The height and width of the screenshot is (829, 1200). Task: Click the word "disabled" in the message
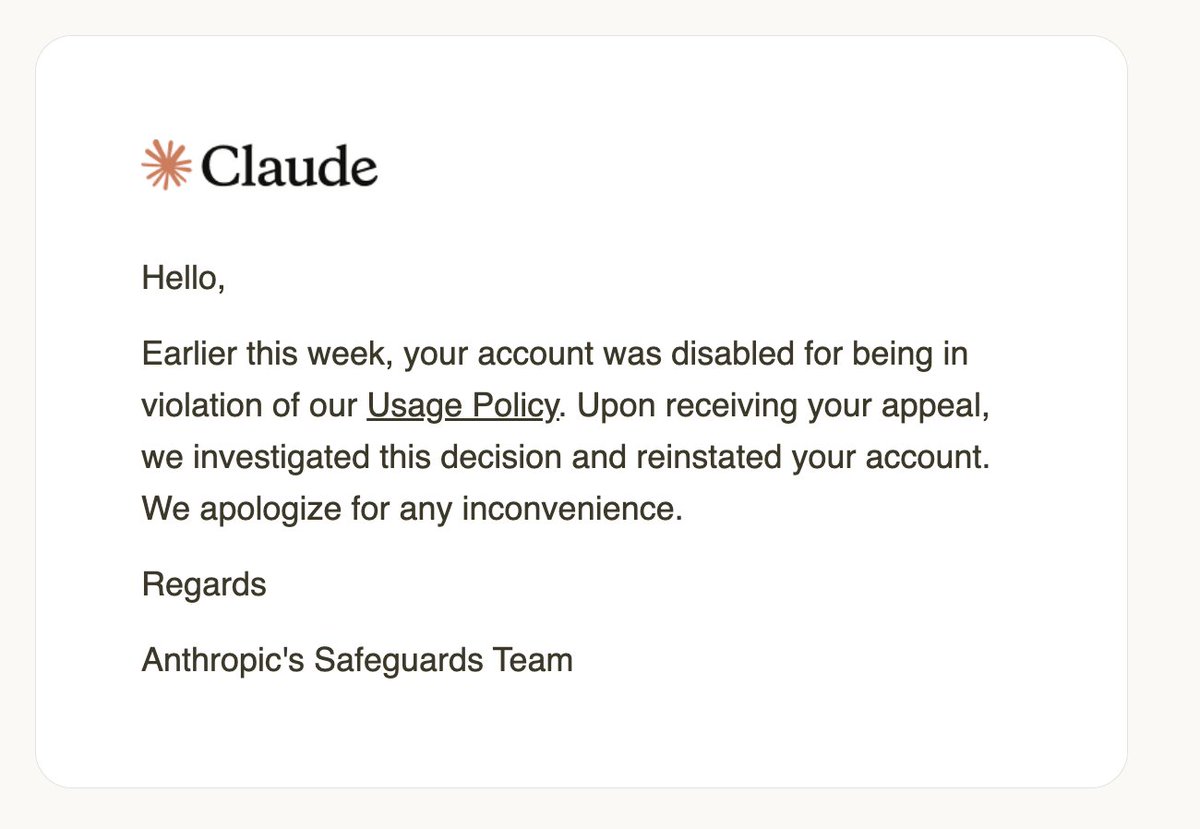point(729,354)
